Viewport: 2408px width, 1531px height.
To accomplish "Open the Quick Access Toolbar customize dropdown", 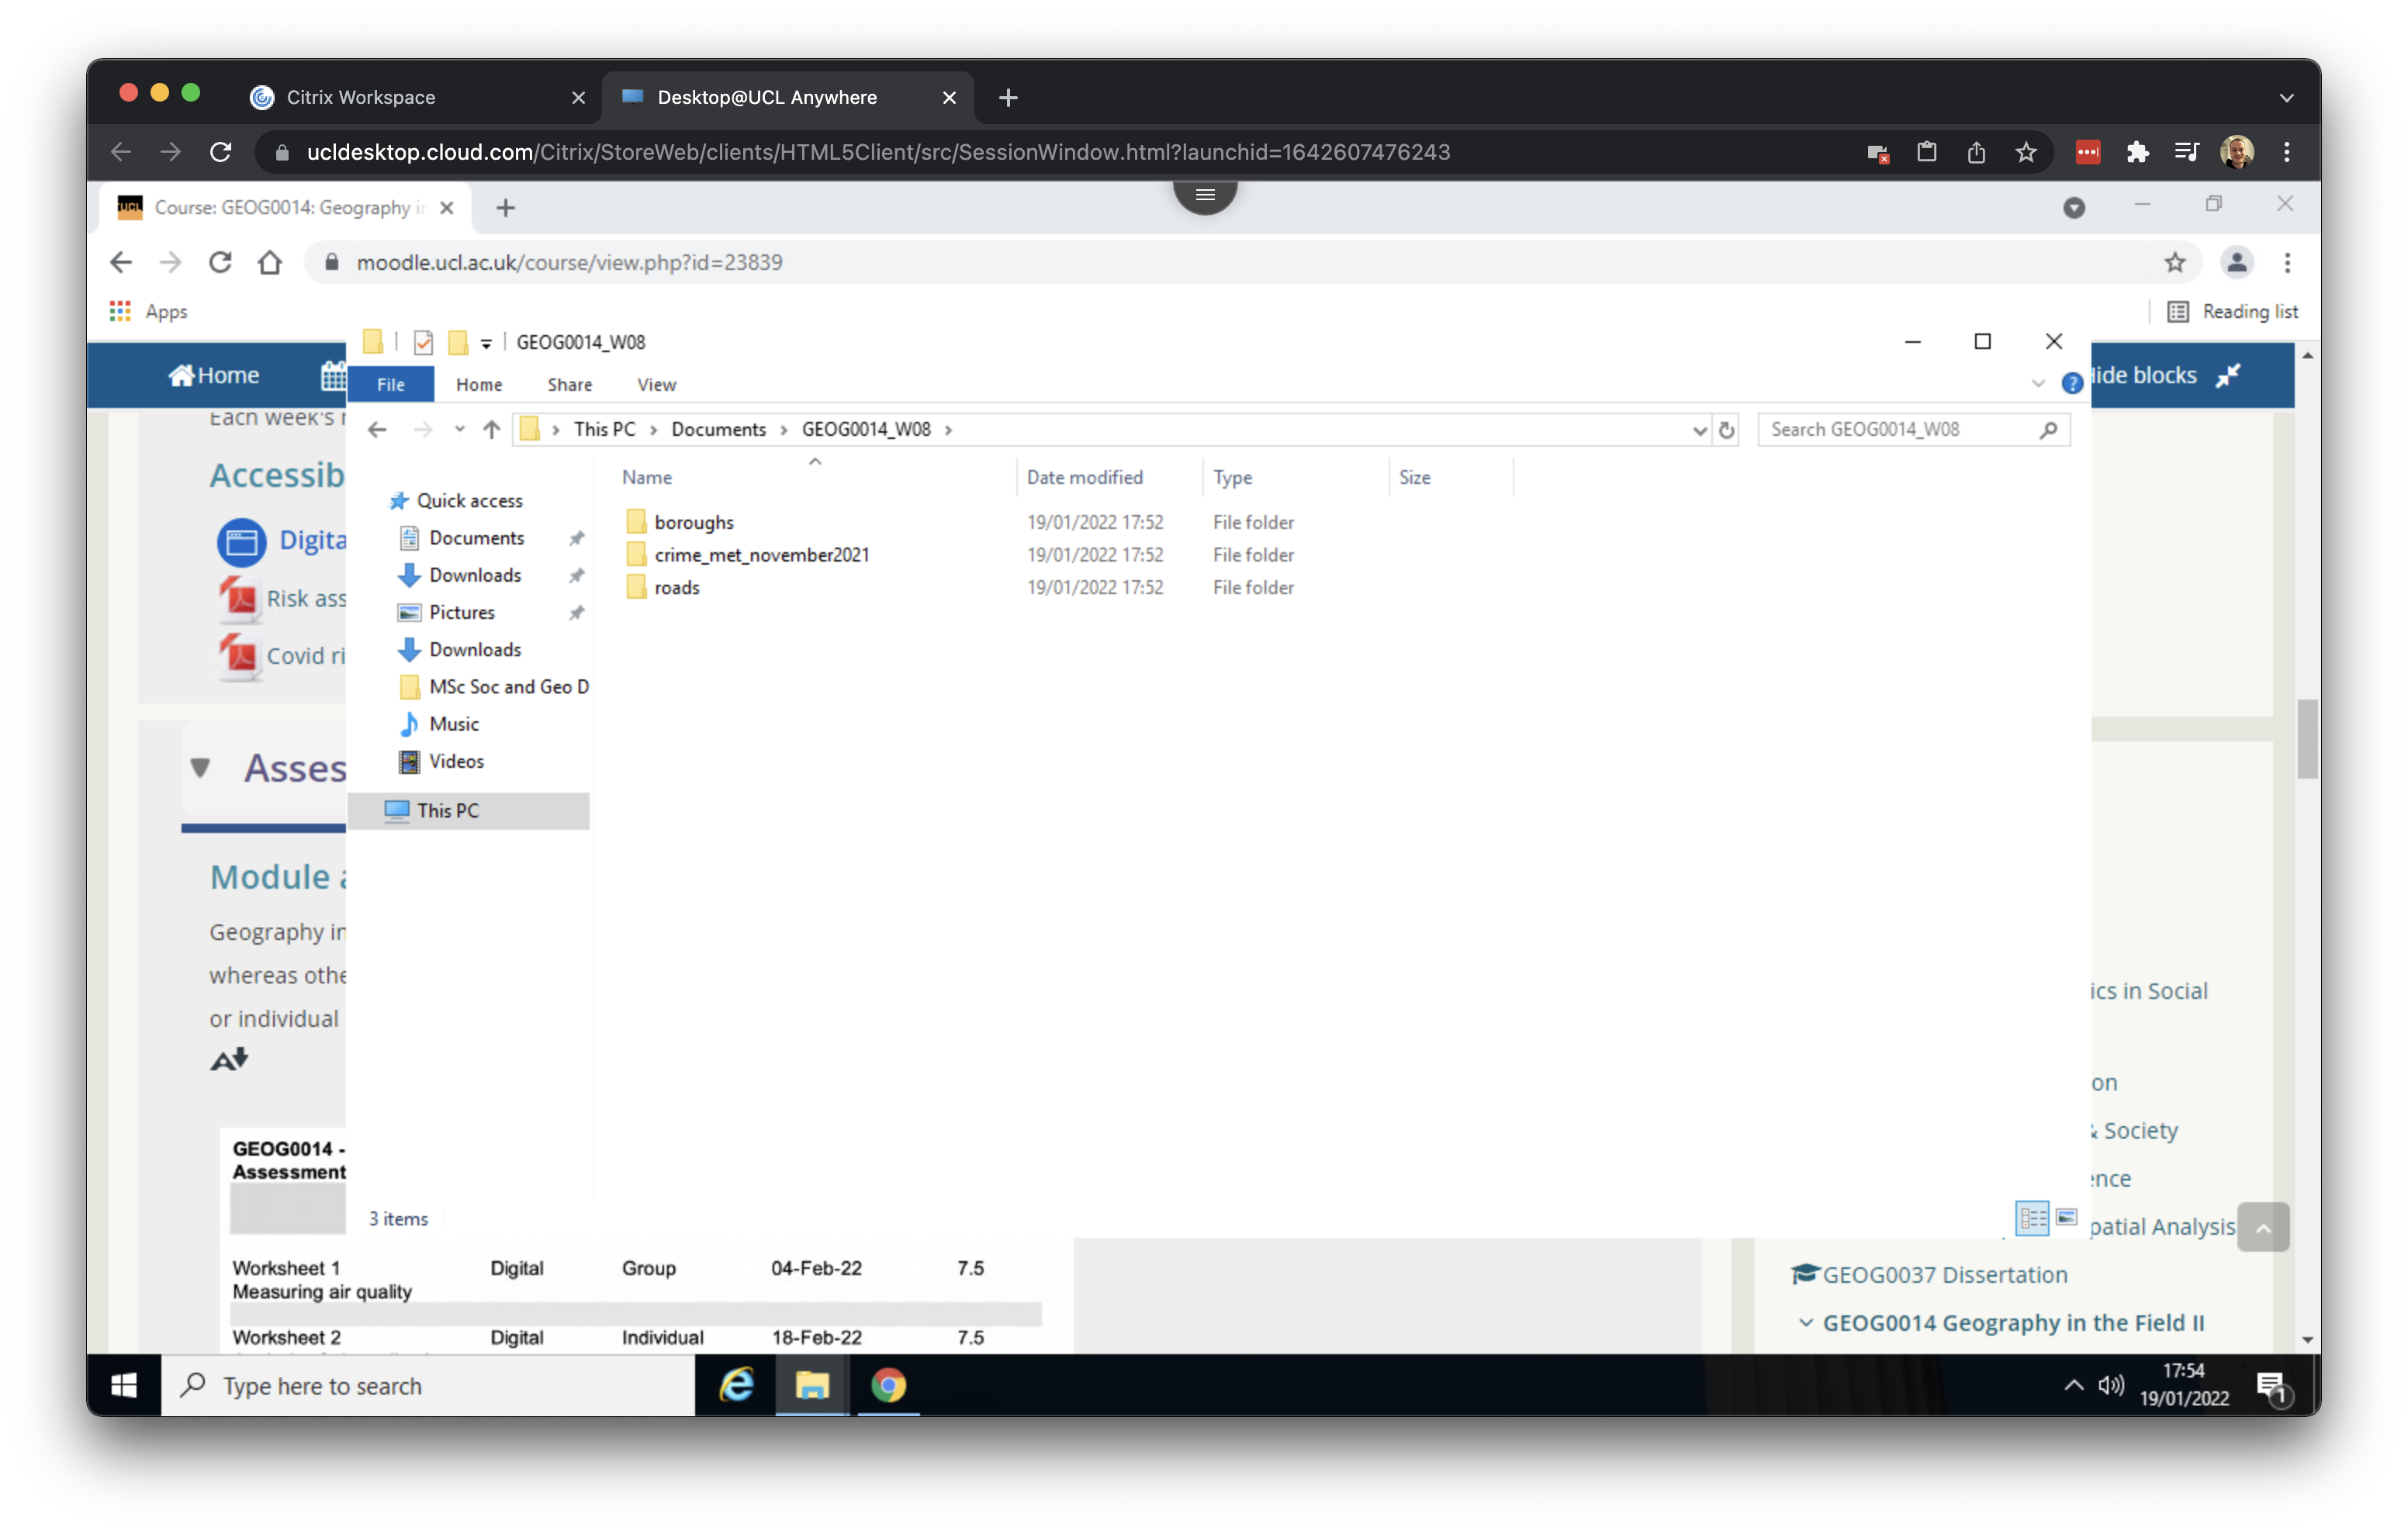I will click(x=487, y=342).
